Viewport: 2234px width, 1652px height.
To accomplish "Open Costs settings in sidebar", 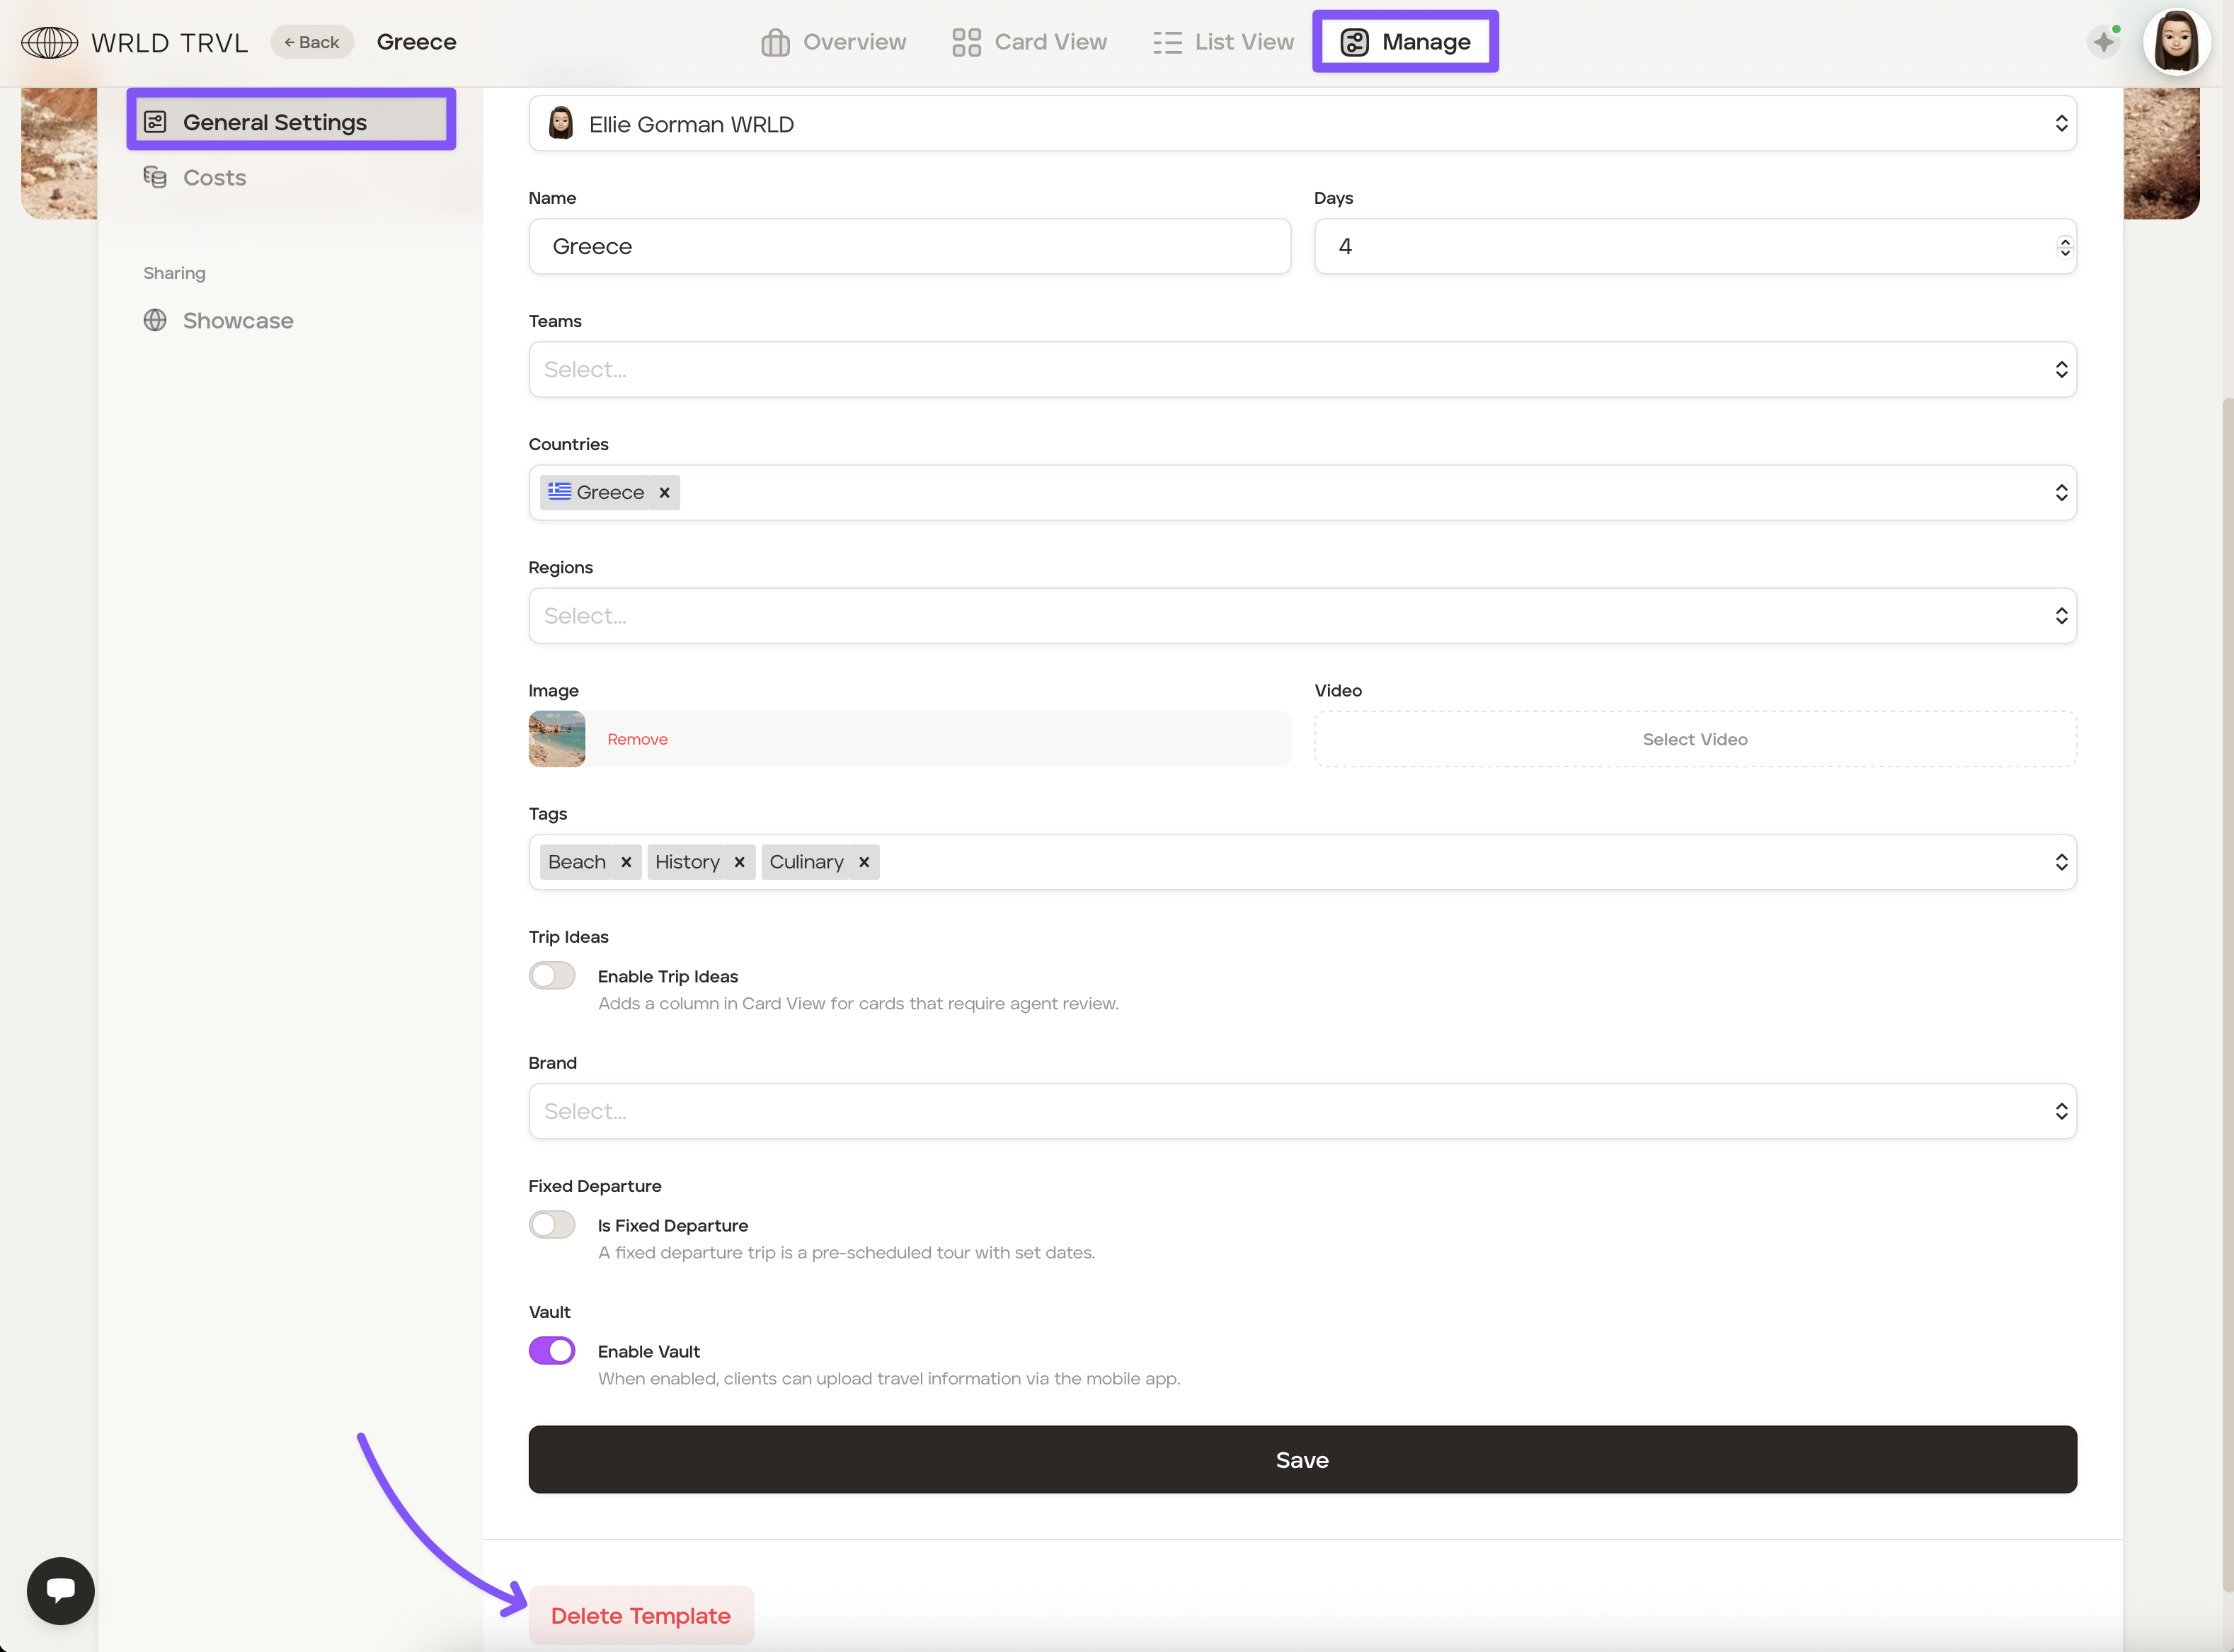I will pyautogui.click(x=214, y=178).
